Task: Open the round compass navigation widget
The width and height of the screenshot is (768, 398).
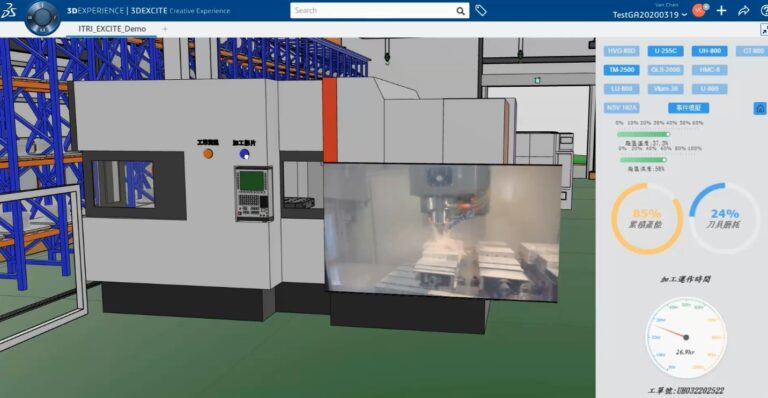Action: pos(42,18)
